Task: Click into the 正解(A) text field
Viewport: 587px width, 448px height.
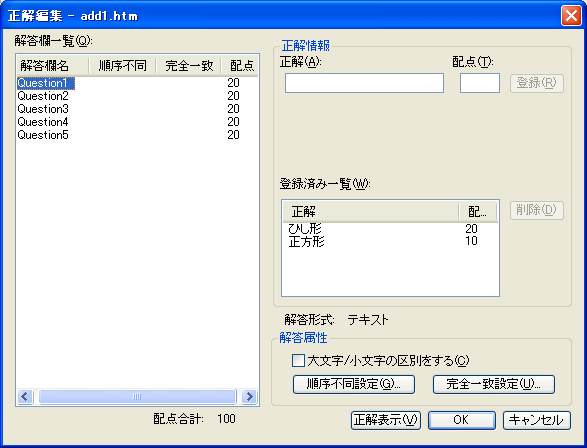Action: pos(364,83)
